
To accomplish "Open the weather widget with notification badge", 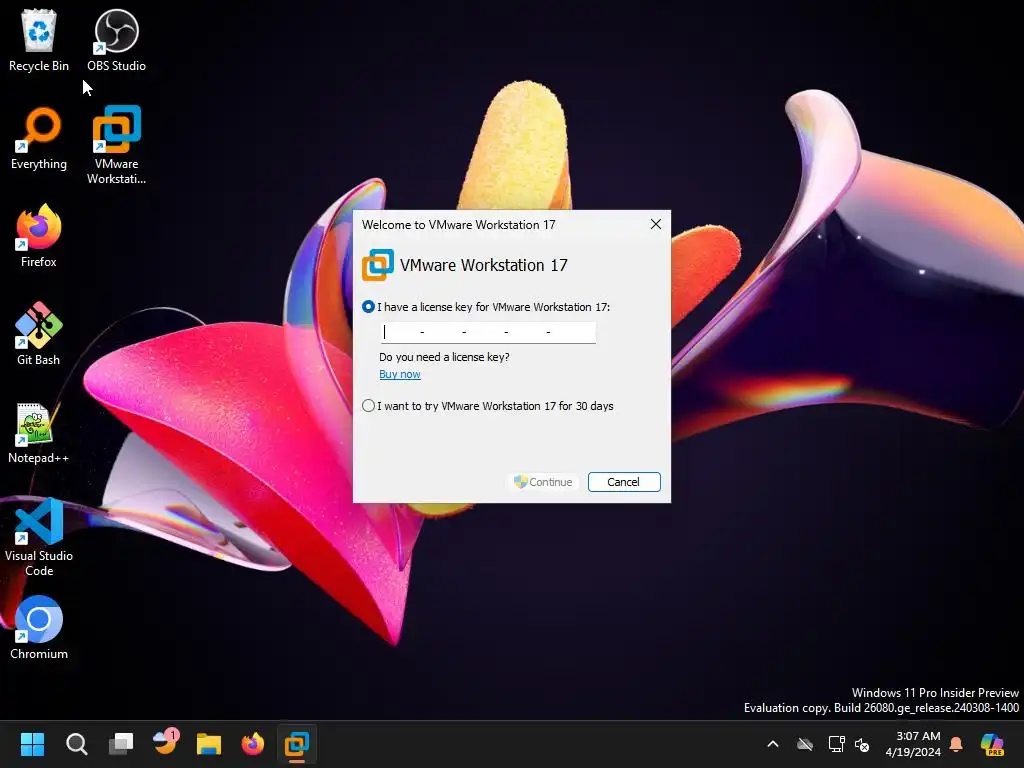I will tap(165, 742).
